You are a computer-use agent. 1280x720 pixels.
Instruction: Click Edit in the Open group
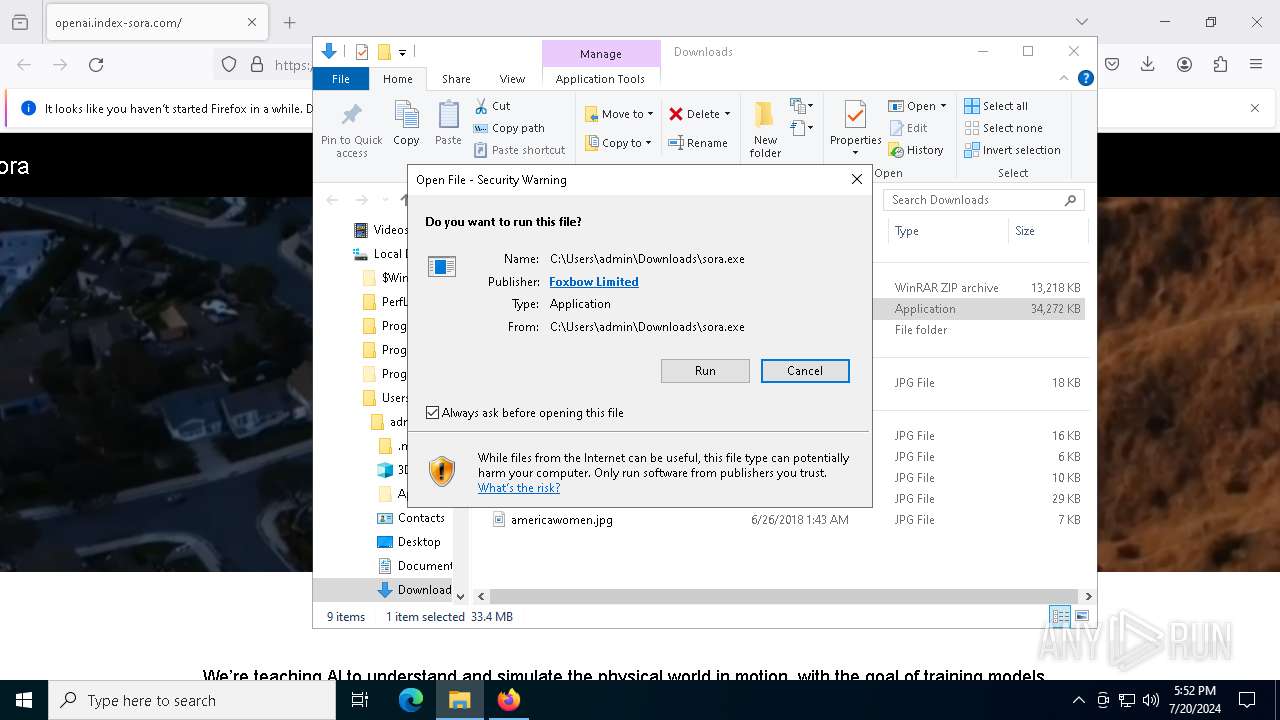(908, 128)
